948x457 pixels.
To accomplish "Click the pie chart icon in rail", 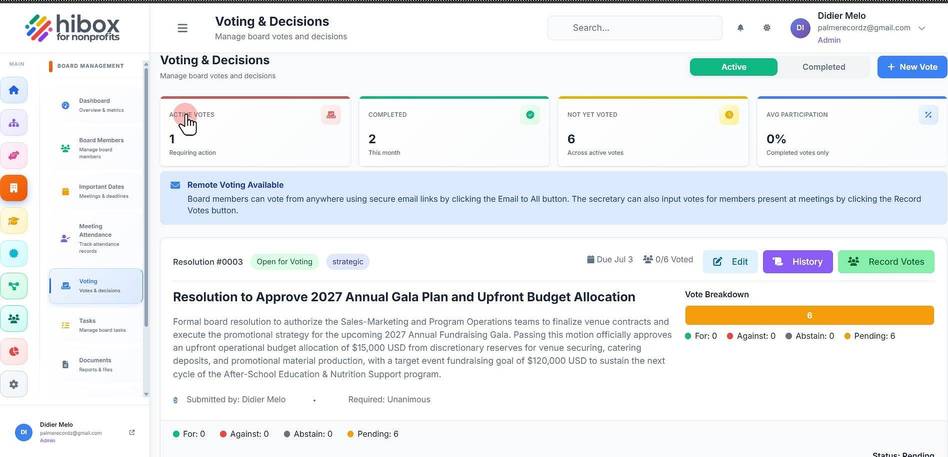I will coord(14,351).
